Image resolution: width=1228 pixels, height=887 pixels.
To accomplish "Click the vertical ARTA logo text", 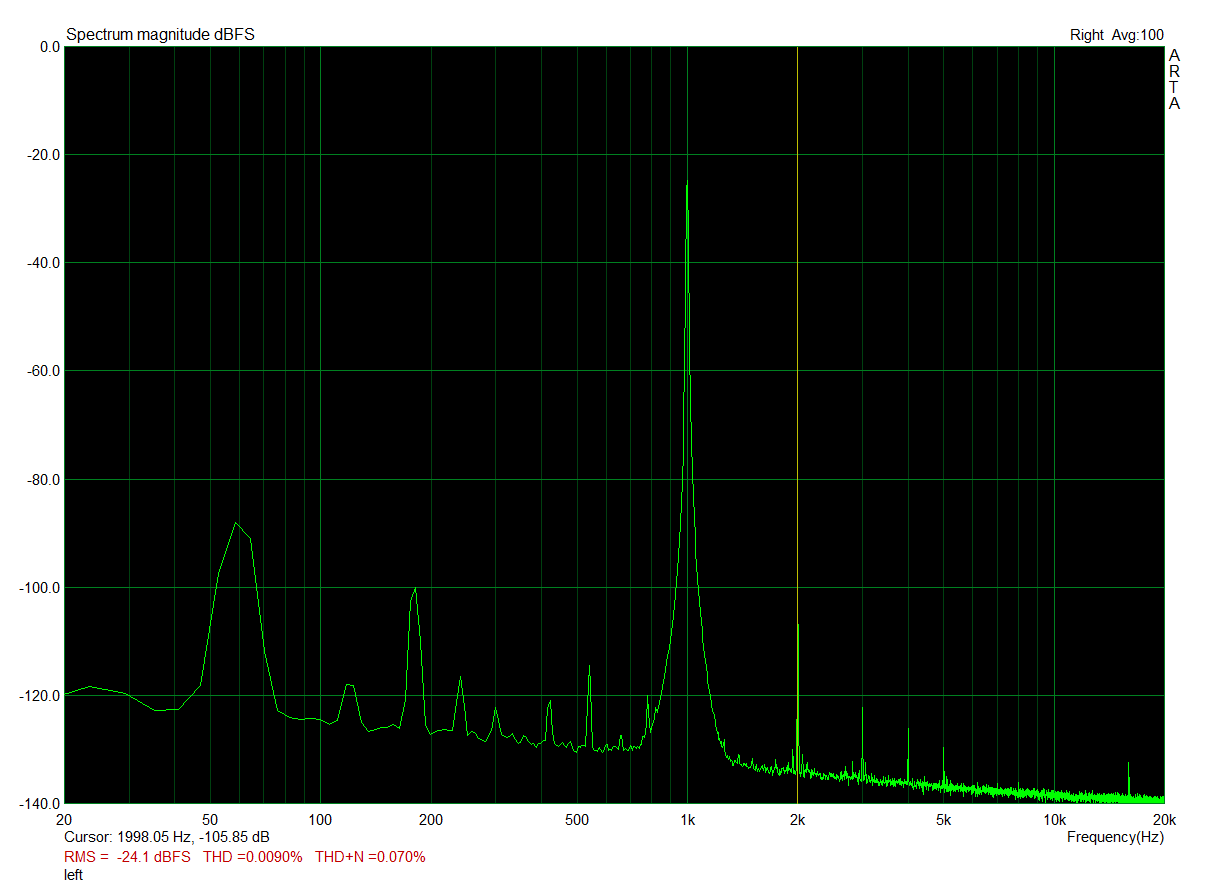I will 1175,79.
